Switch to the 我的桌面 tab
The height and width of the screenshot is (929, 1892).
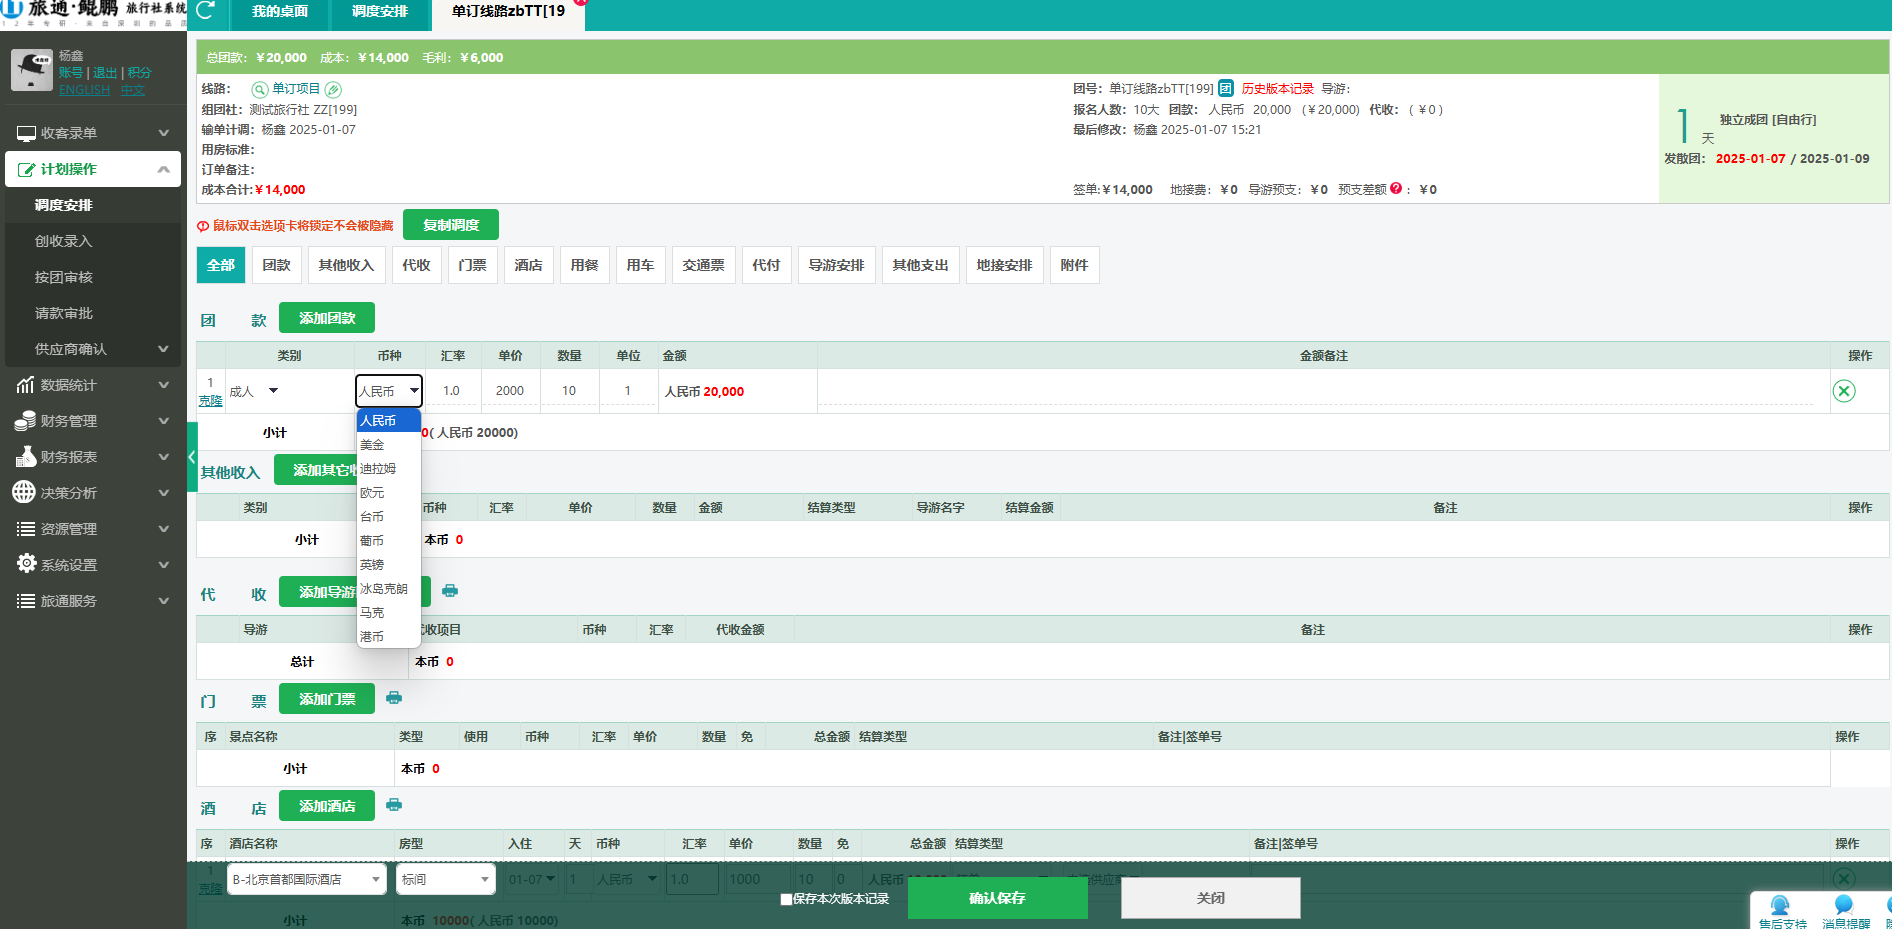coord(280,12)
